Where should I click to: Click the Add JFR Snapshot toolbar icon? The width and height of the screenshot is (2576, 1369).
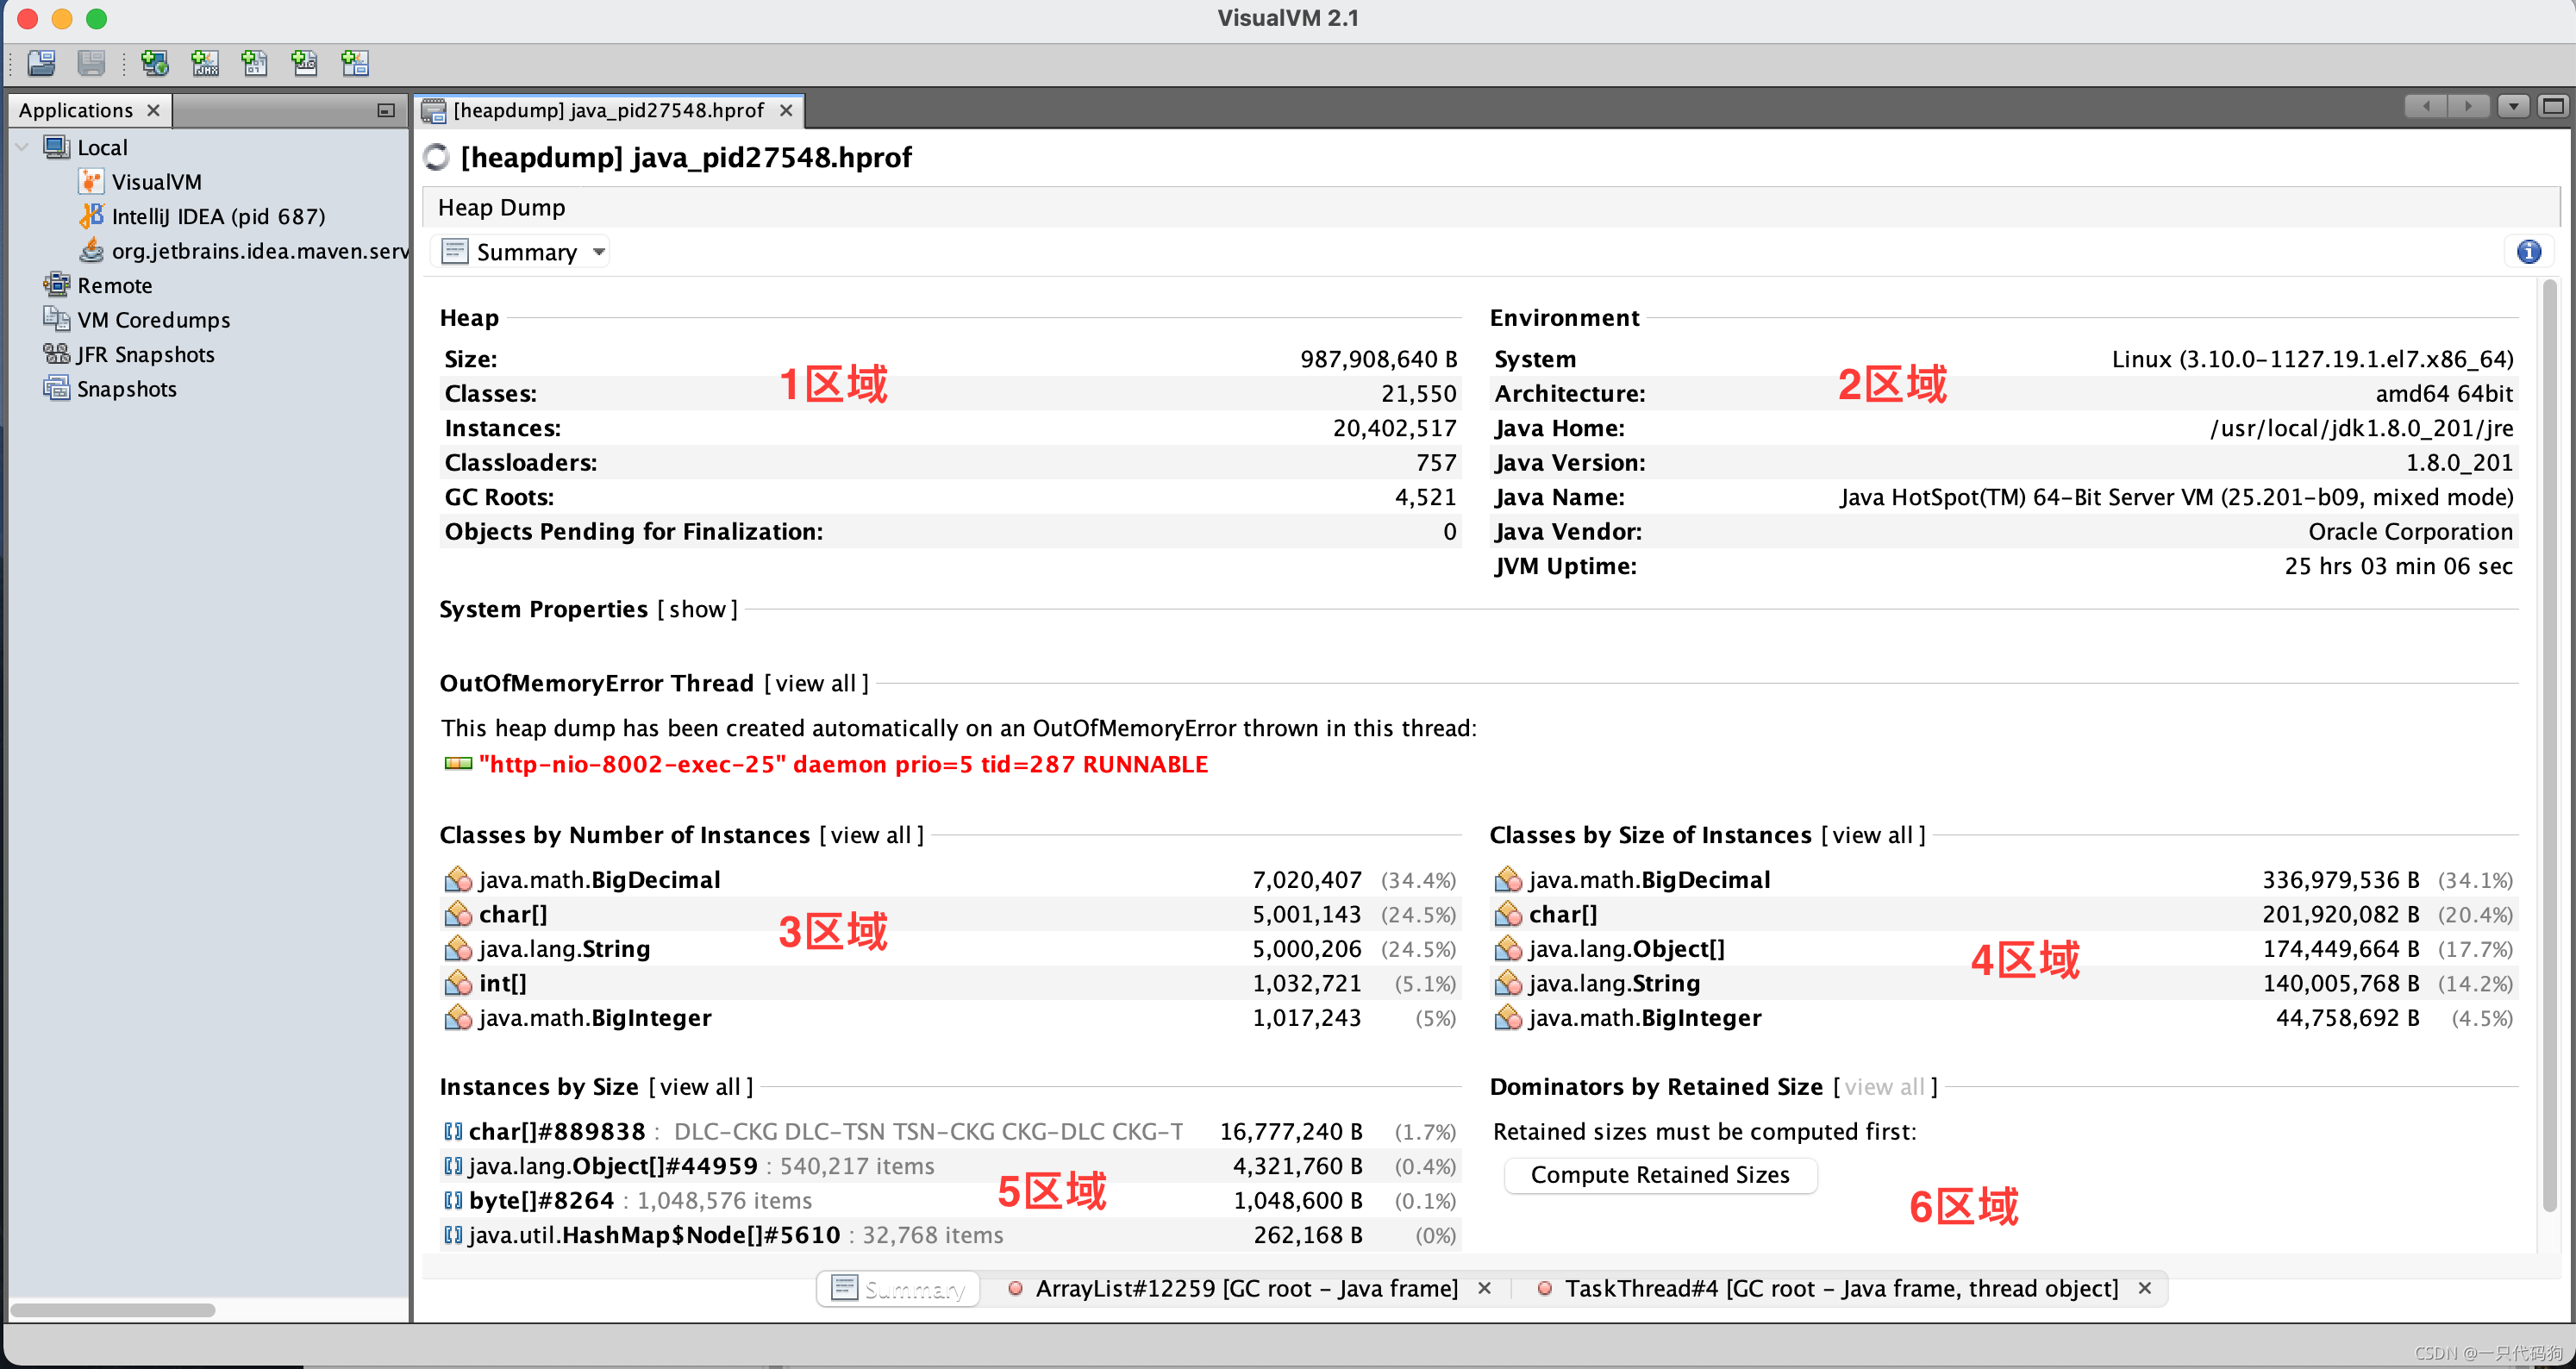(305, 63)
